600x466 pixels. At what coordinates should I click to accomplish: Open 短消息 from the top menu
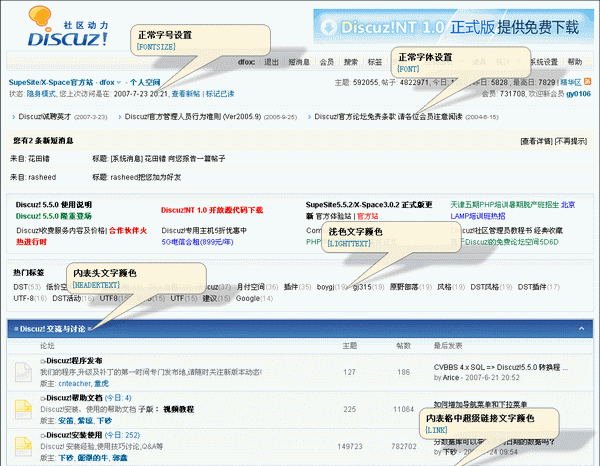tap(299, 62)
